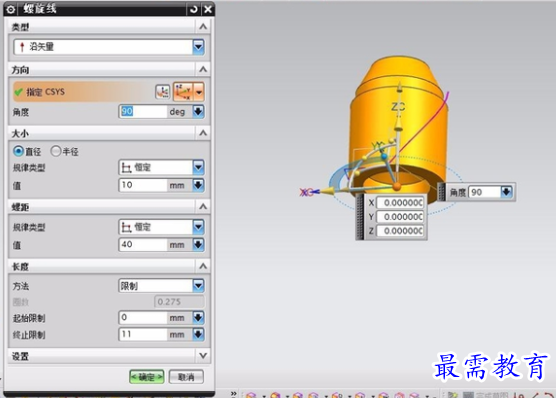Expand the 设置 section
Image resolution: width=556 pixels, height=398 pixels.
(203, 355)
